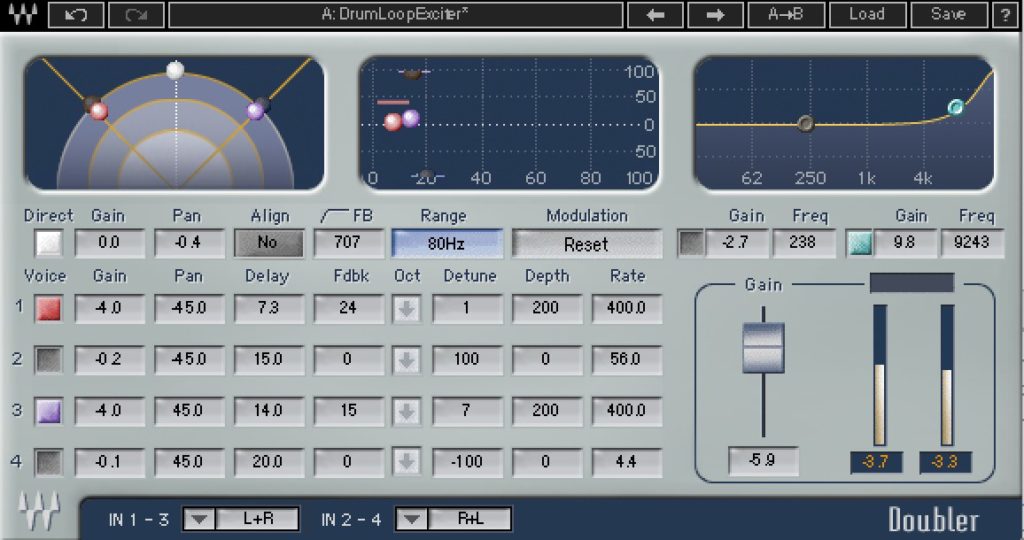The width and height of the screenshot is (1024, 540).
Task: Toggle Voice 4 octave down arrow
Action: [406, 462]
